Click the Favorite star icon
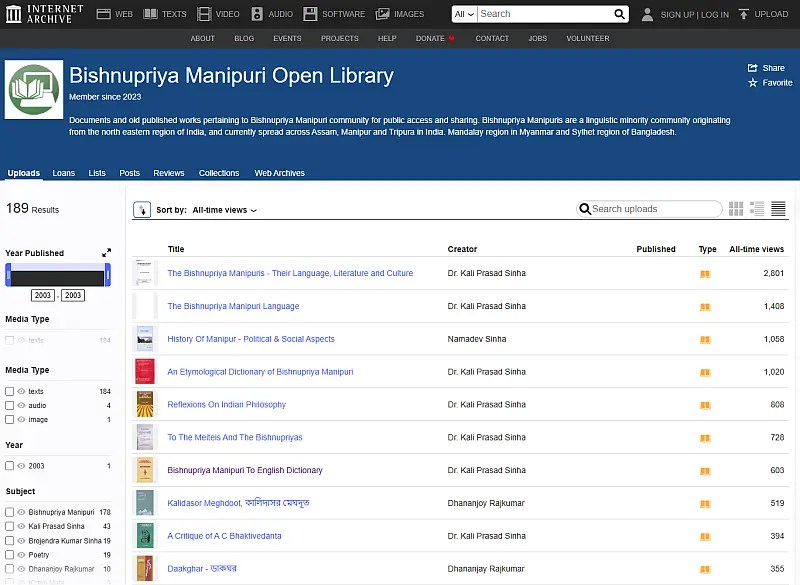Image resolution: width=800 pixels, height=585 pixels. pos(753,83)
